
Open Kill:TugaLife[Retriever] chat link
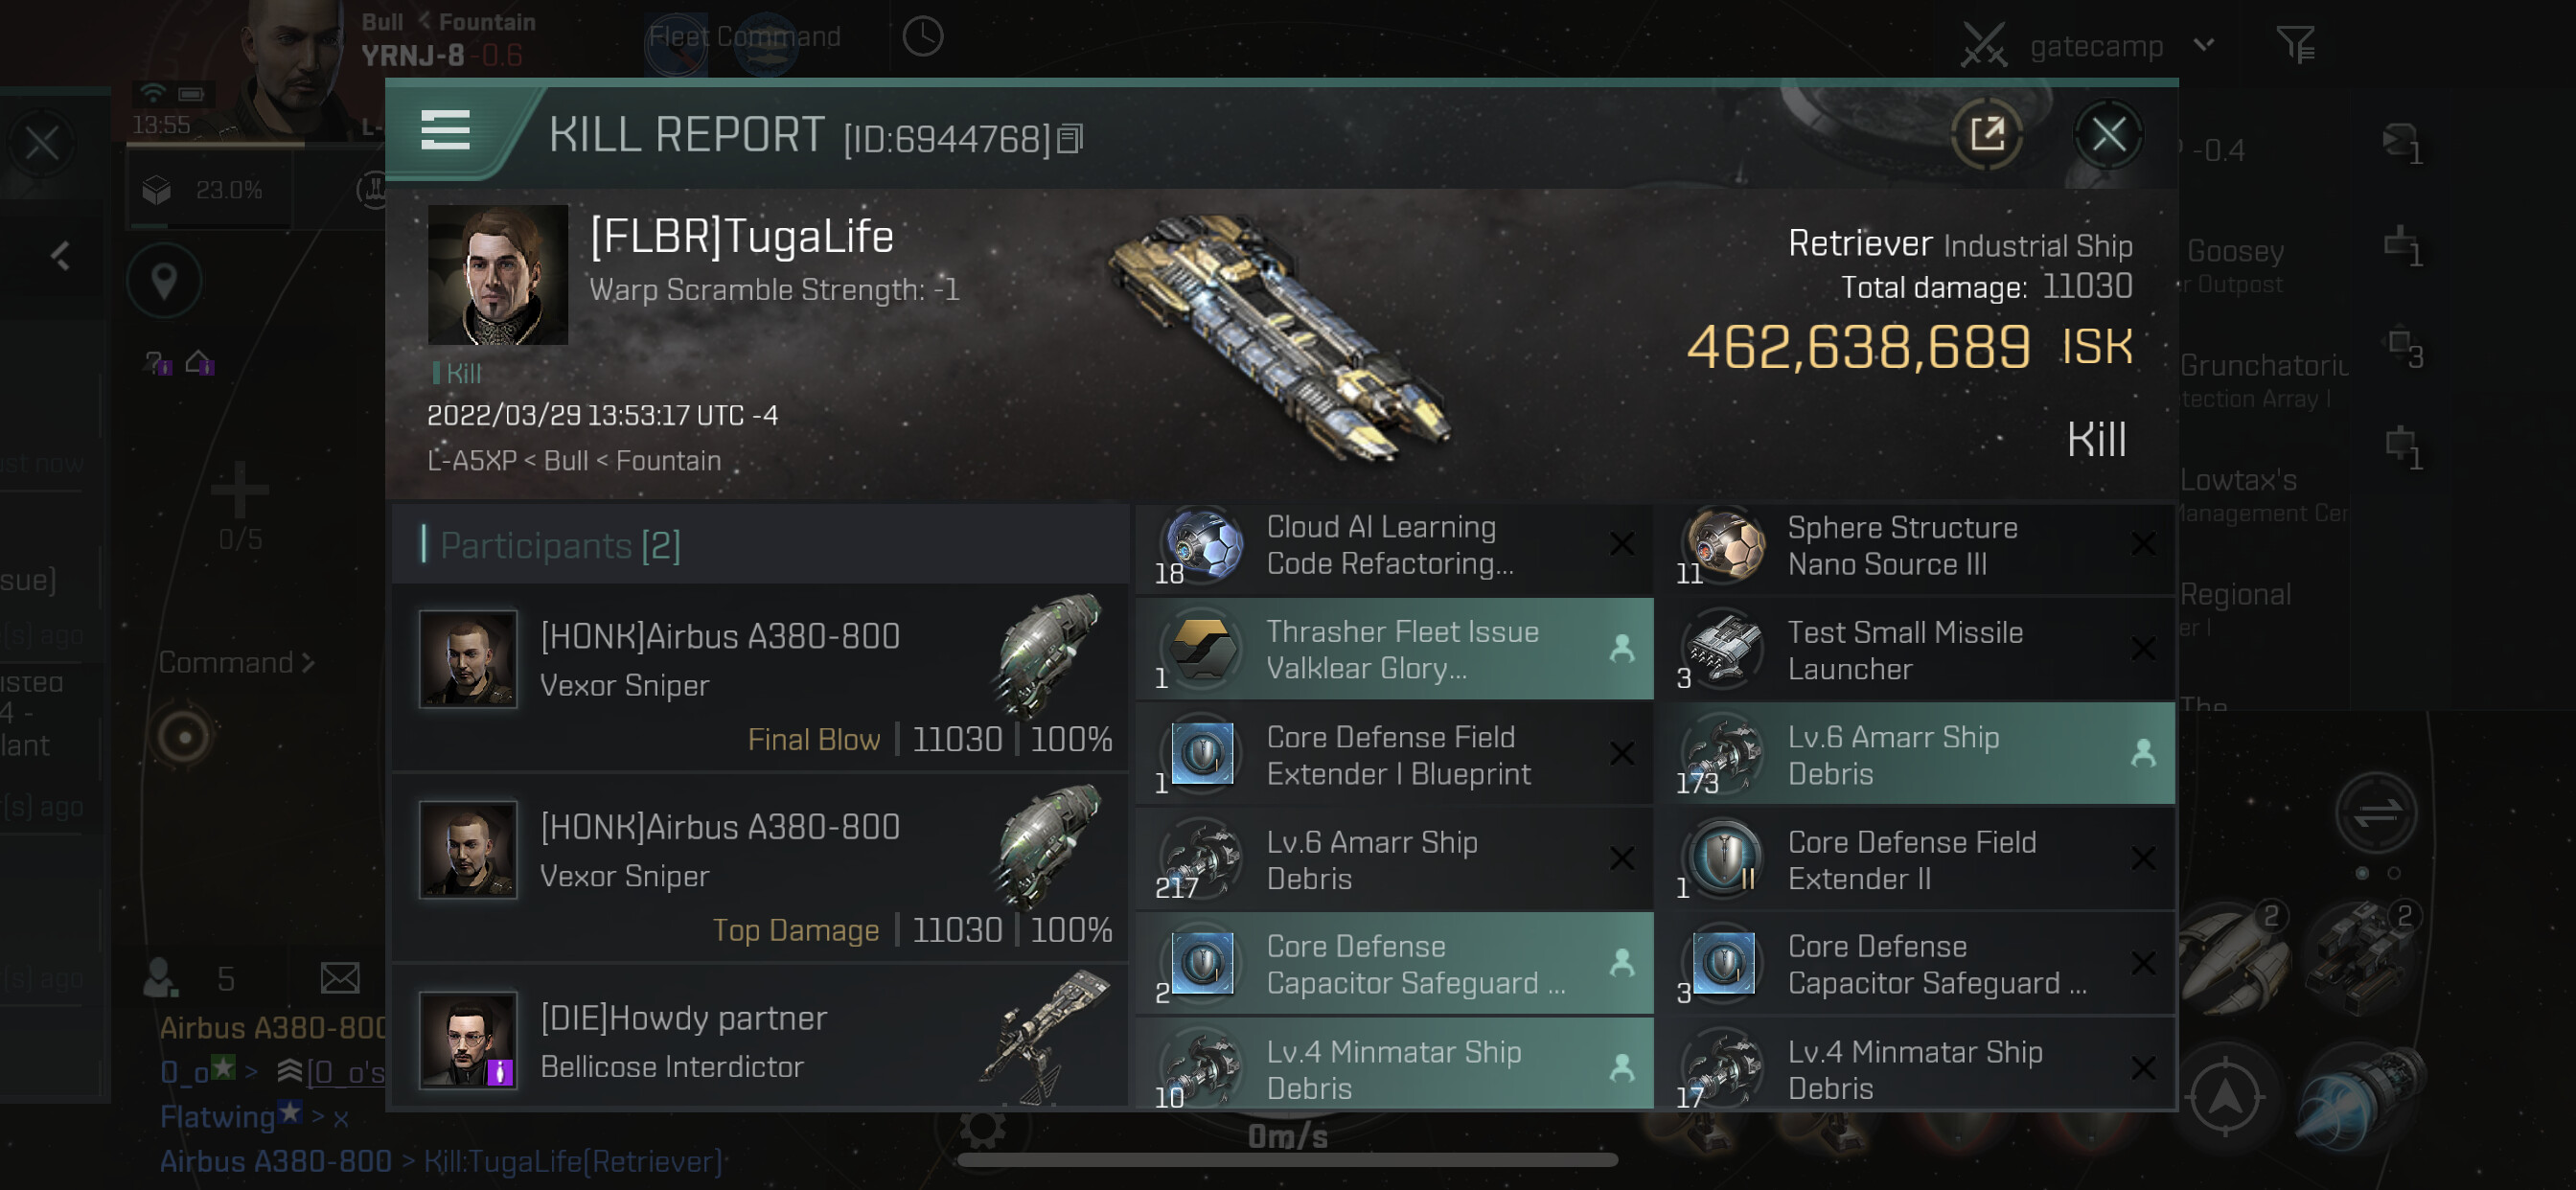(573, 1161)
